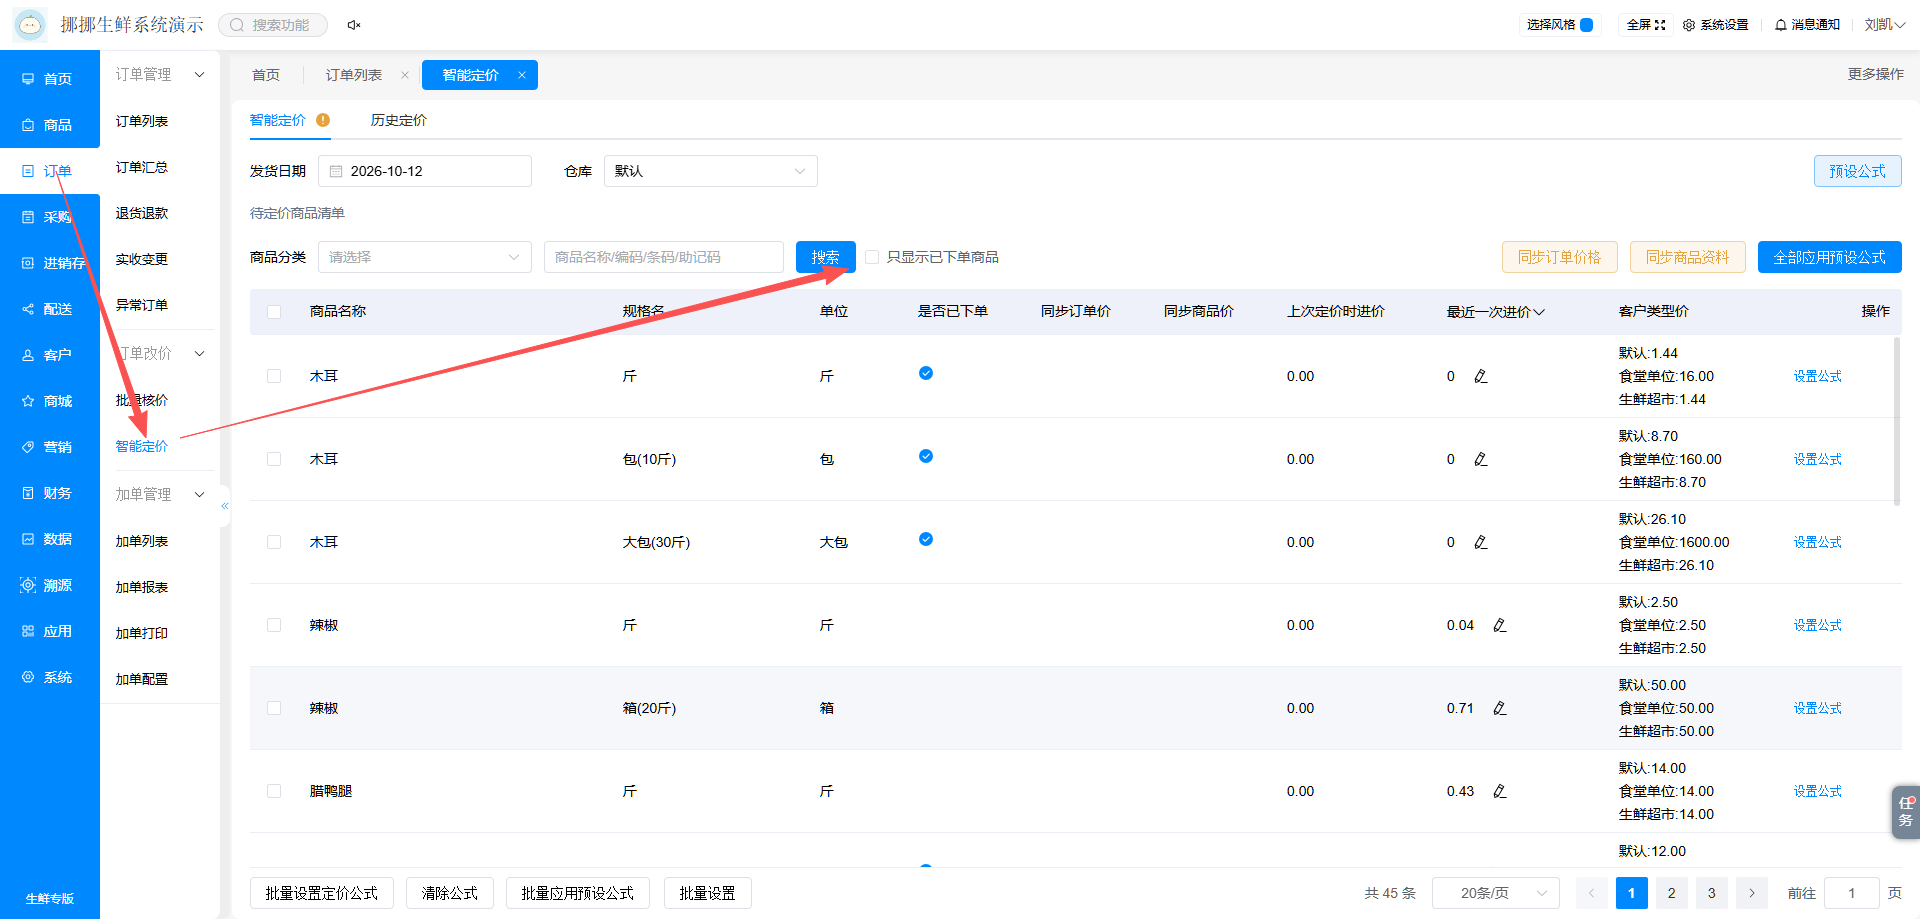Check the 腊鸭腿 row checkbox
1920x919 pixels.
pos(274,791)
